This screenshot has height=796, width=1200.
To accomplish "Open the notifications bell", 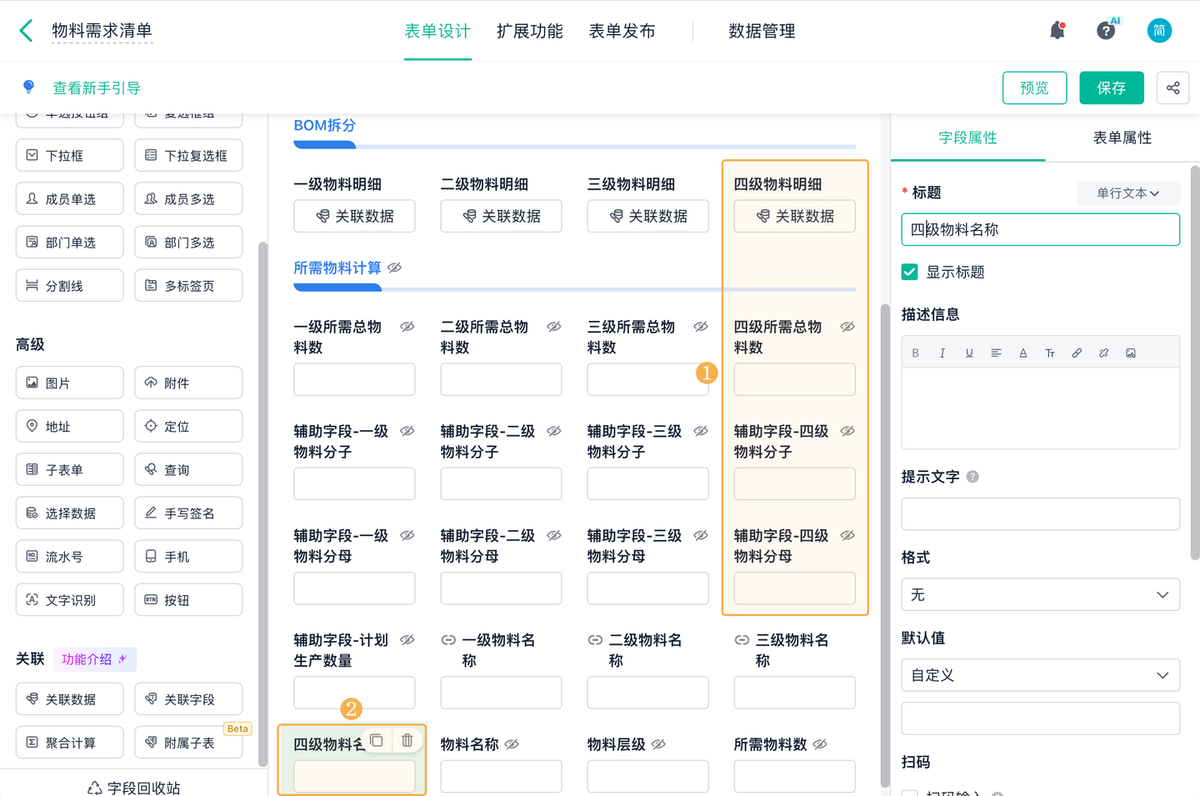I will (x=1057, y=31).
